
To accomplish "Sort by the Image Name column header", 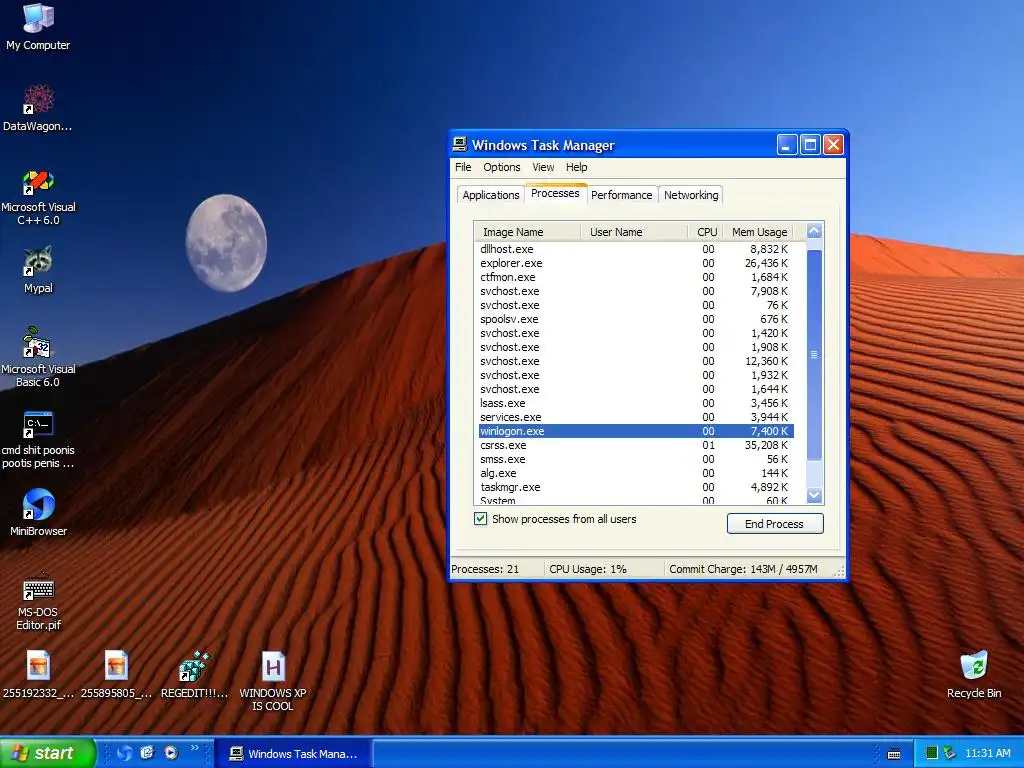I will coord(527,232).
